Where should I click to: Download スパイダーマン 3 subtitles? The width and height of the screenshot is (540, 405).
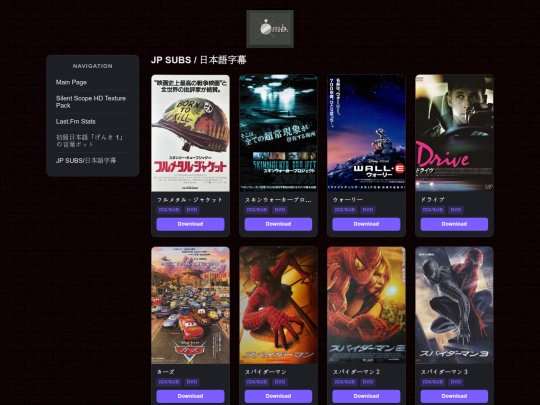454,396
